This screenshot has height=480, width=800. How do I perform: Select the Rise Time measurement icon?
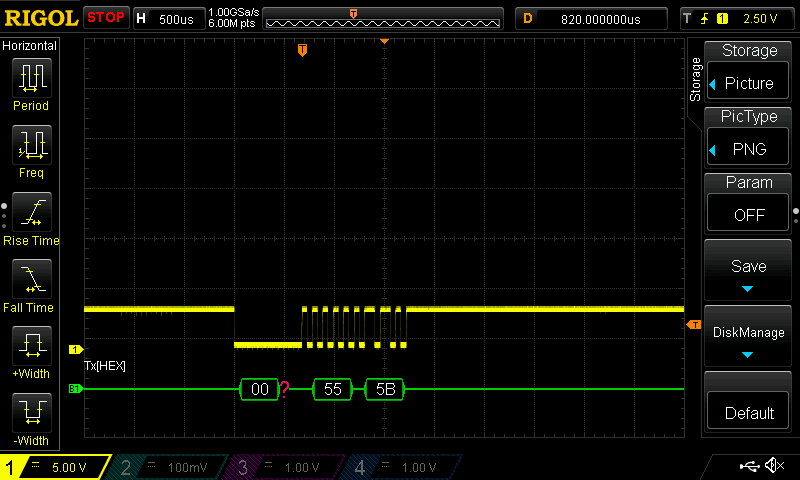(32, 212)
